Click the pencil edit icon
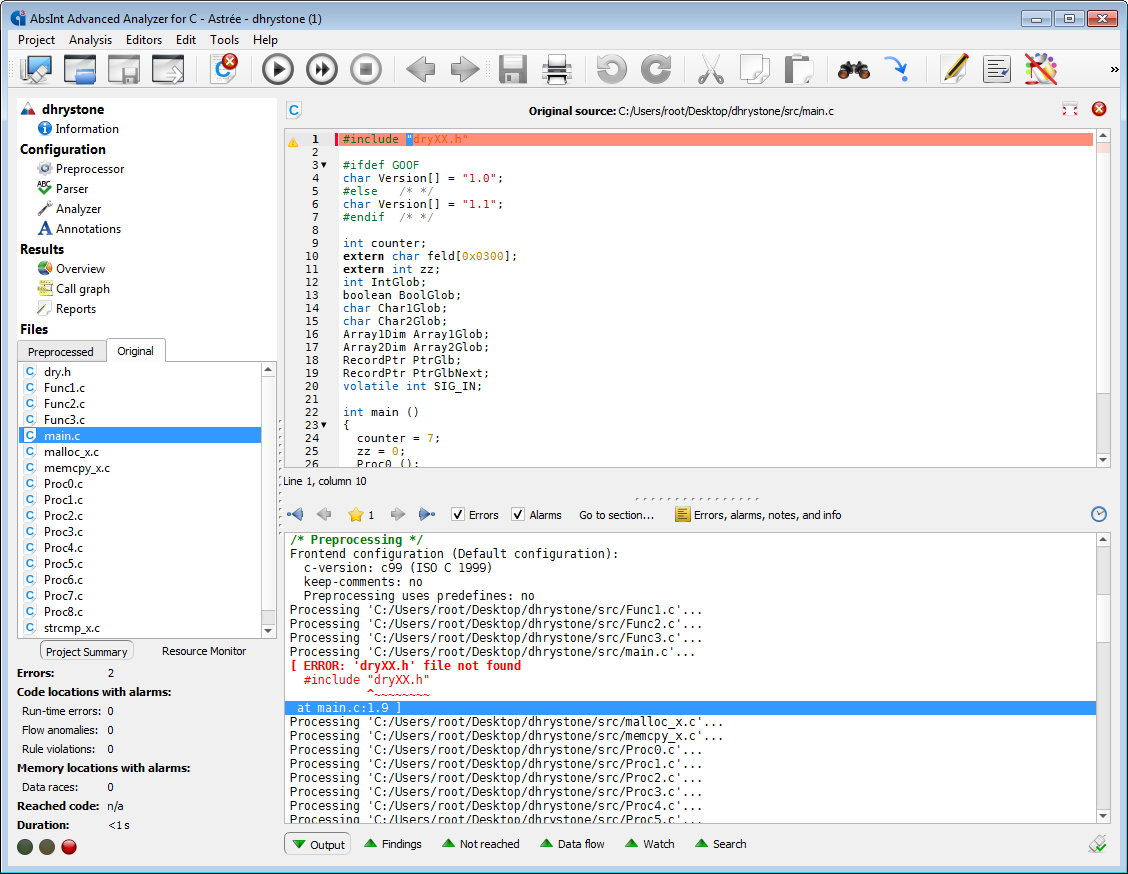The image size is (1128, 874). 955,70
